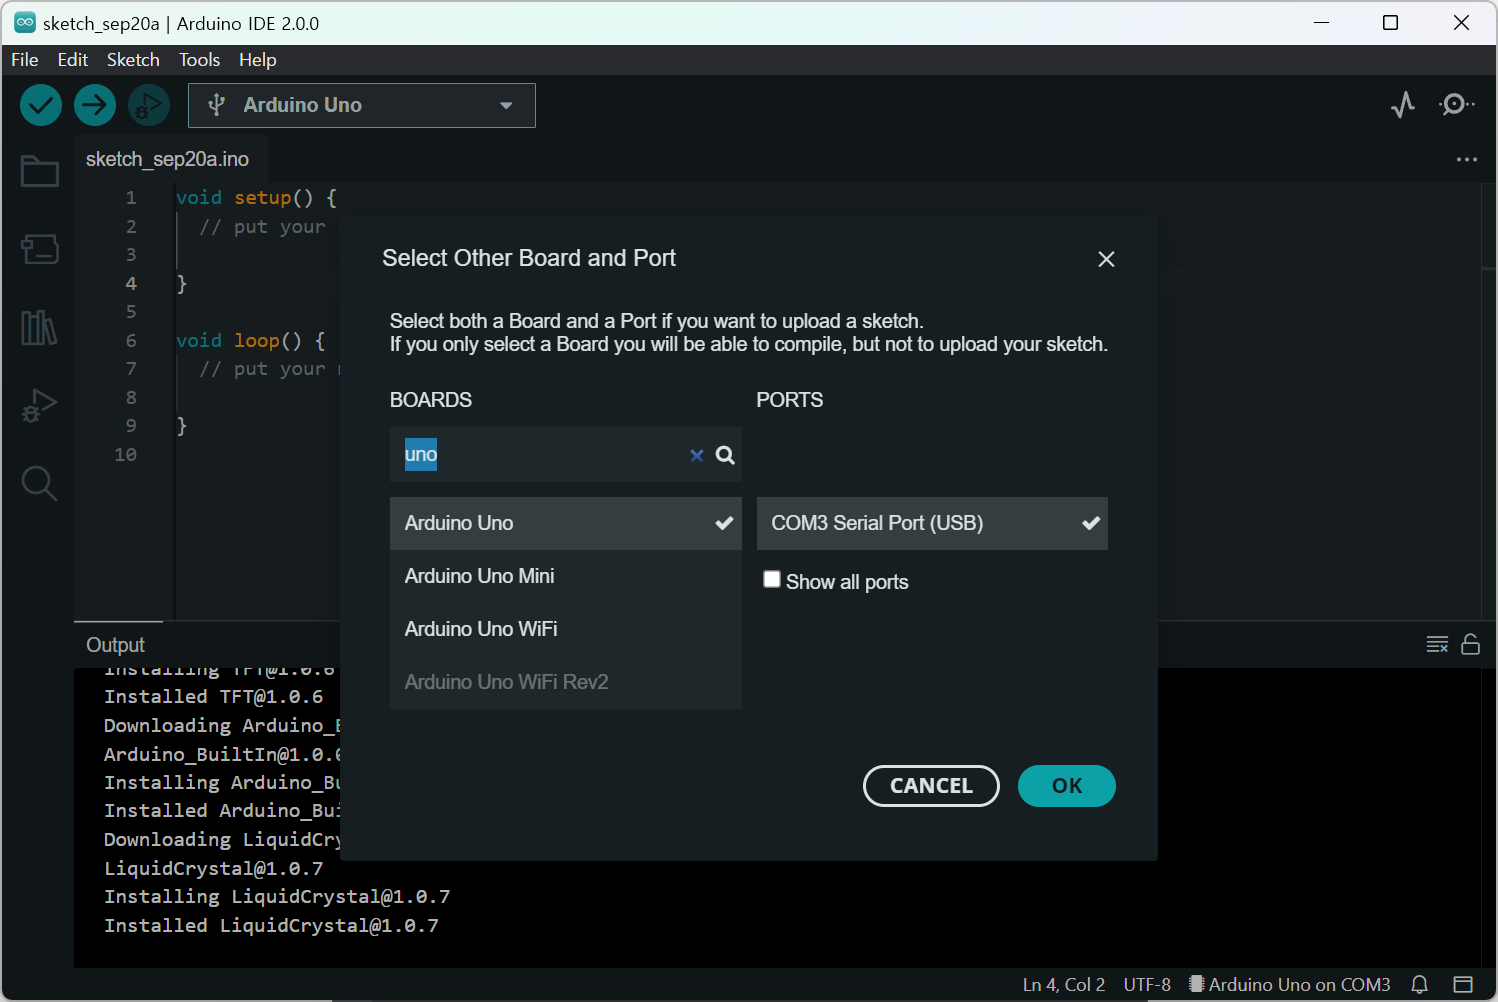Click the void loop() code line
The image size is (1498, 1002).
251,341
